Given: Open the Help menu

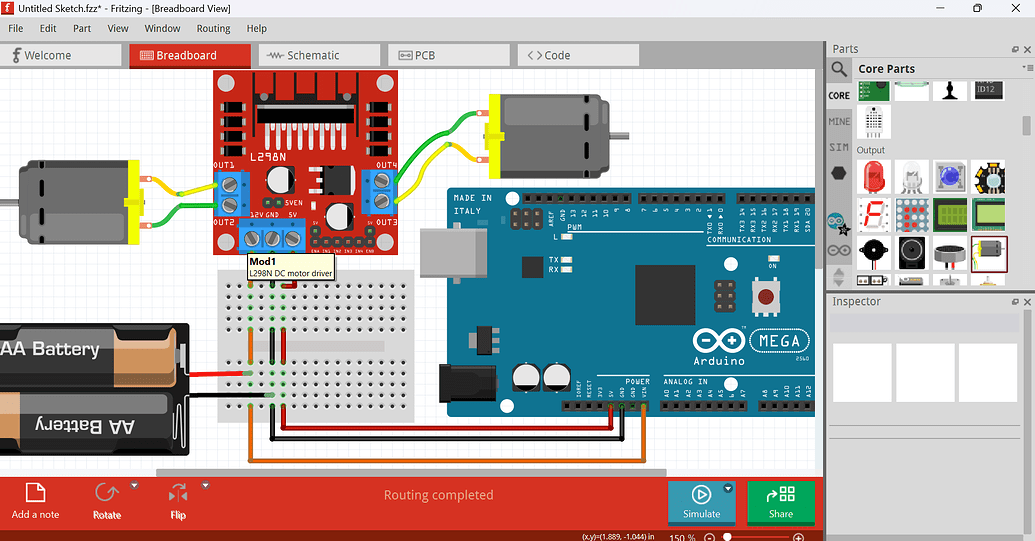Looking at the screenshot, I should [256, 28].
